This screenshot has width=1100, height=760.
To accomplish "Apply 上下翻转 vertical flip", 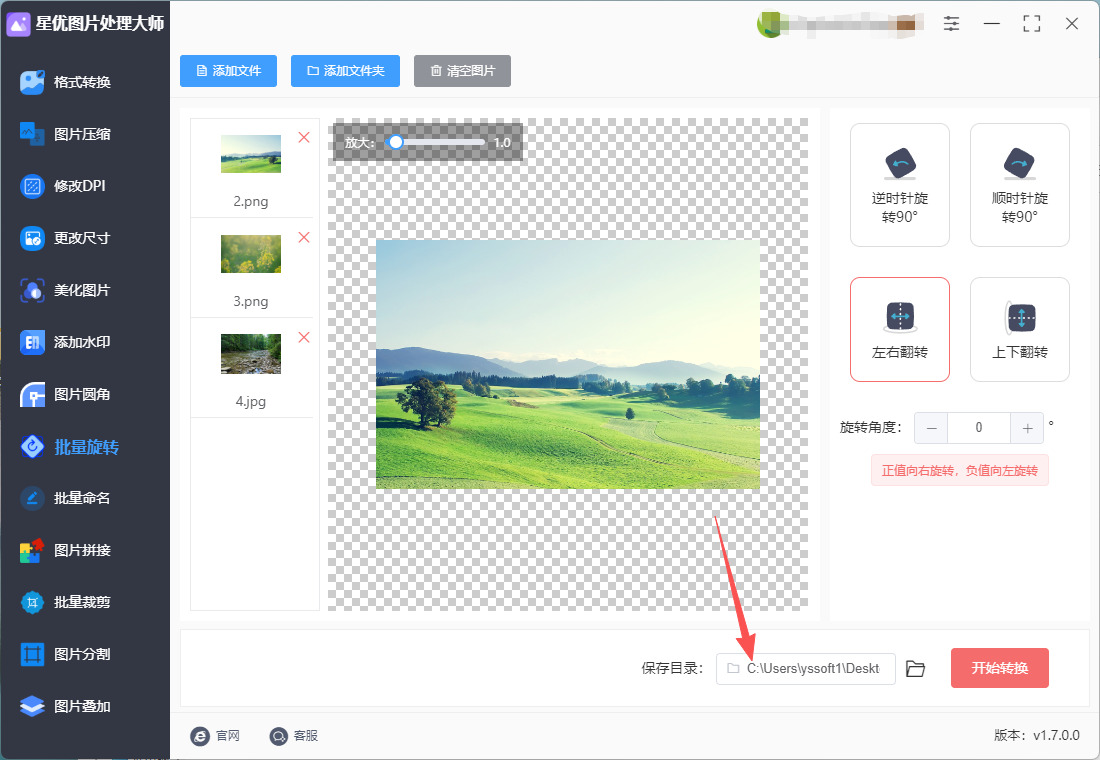I will (1019, 330).
